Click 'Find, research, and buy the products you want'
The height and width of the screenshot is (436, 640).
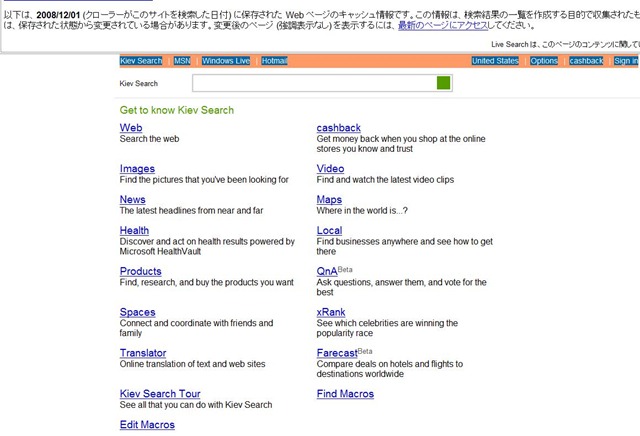(x=207, y=283)
